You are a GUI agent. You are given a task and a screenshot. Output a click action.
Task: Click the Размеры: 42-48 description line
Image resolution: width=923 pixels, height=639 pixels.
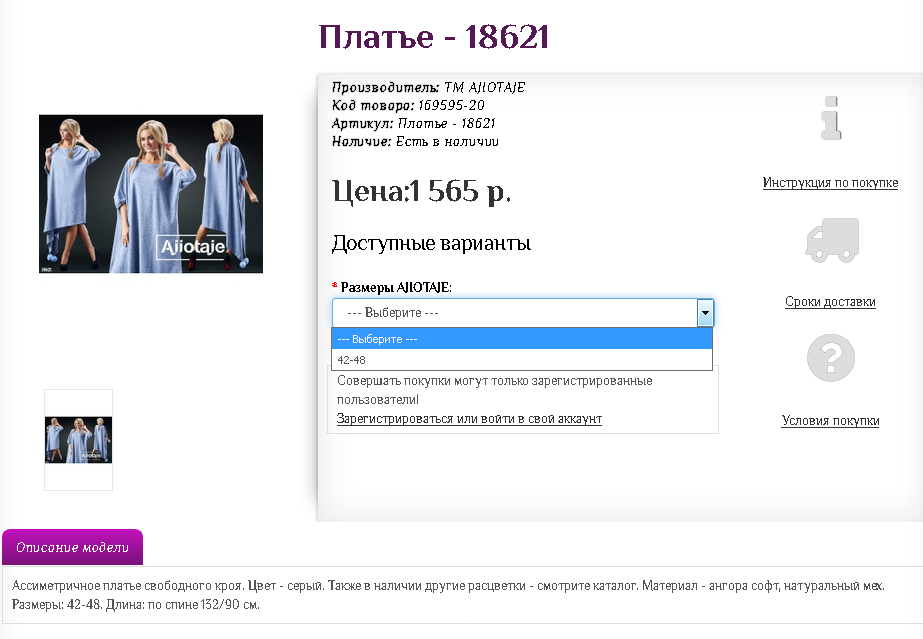[135, 604]
